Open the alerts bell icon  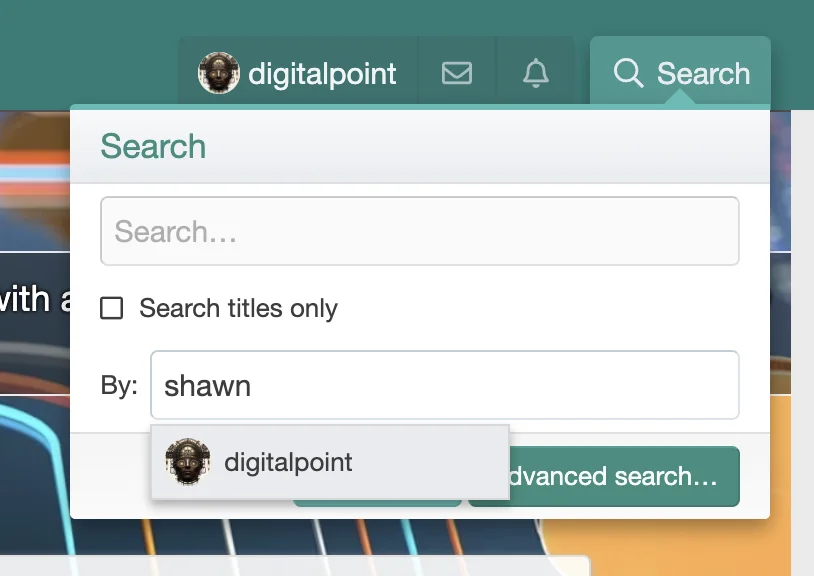[536, 73]
